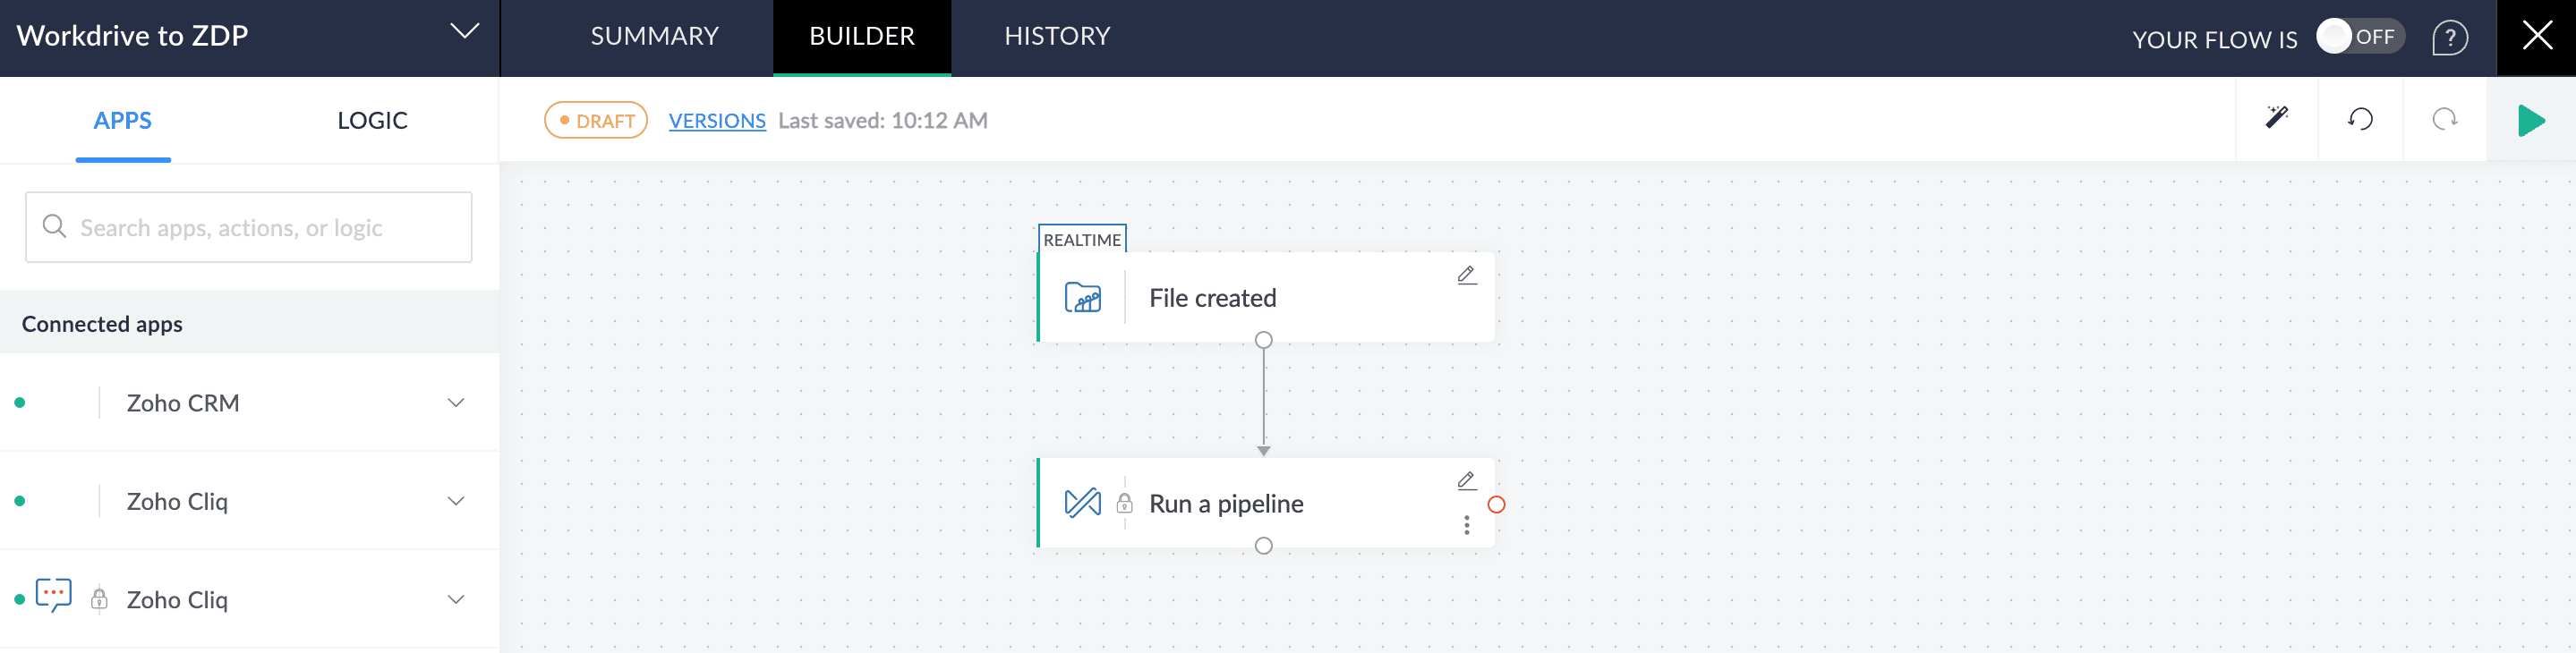Screen dimensions: 2576x653
Task: Click the WorkDrive folder icon in trigger
Action: coord(1082,298)
